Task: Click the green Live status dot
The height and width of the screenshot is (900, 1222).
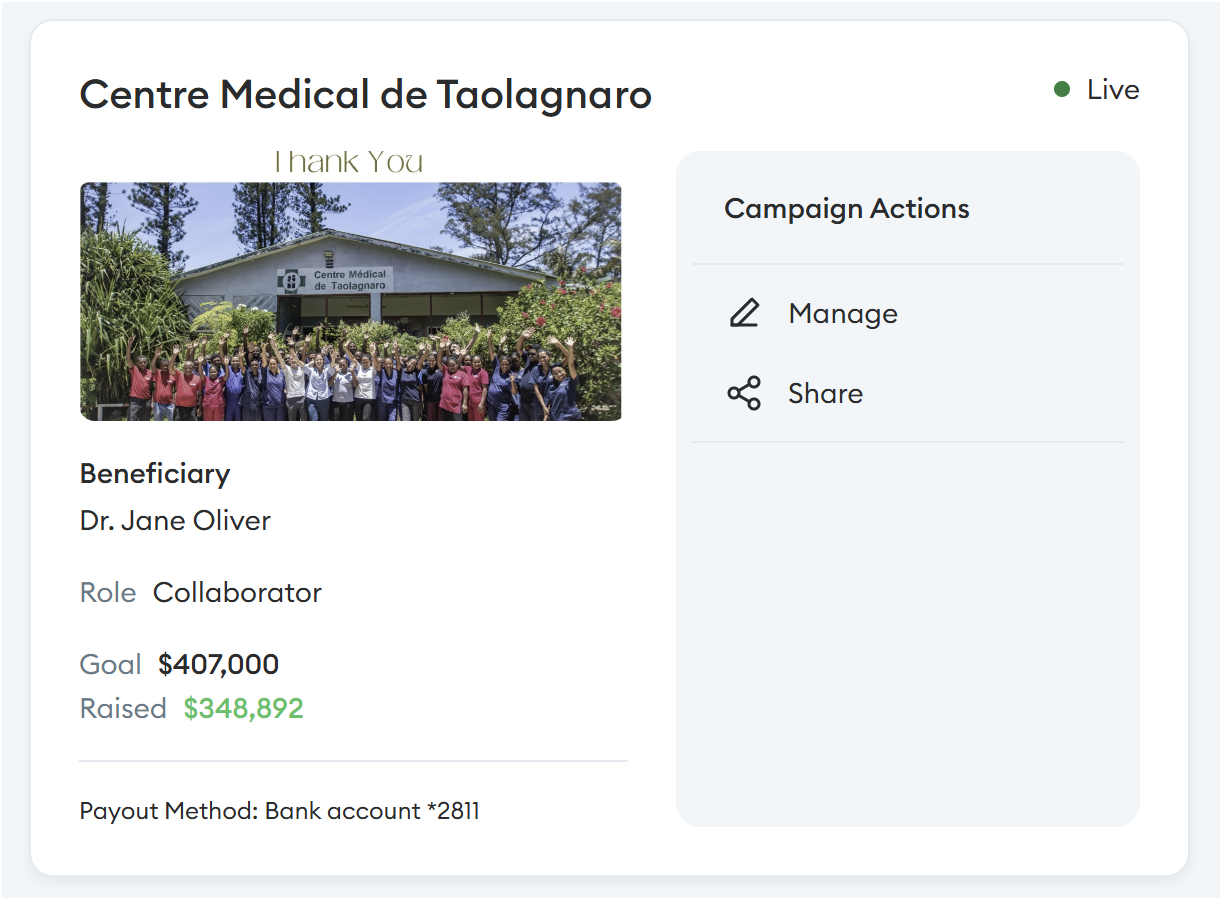Action: [x=1062, y=90]
